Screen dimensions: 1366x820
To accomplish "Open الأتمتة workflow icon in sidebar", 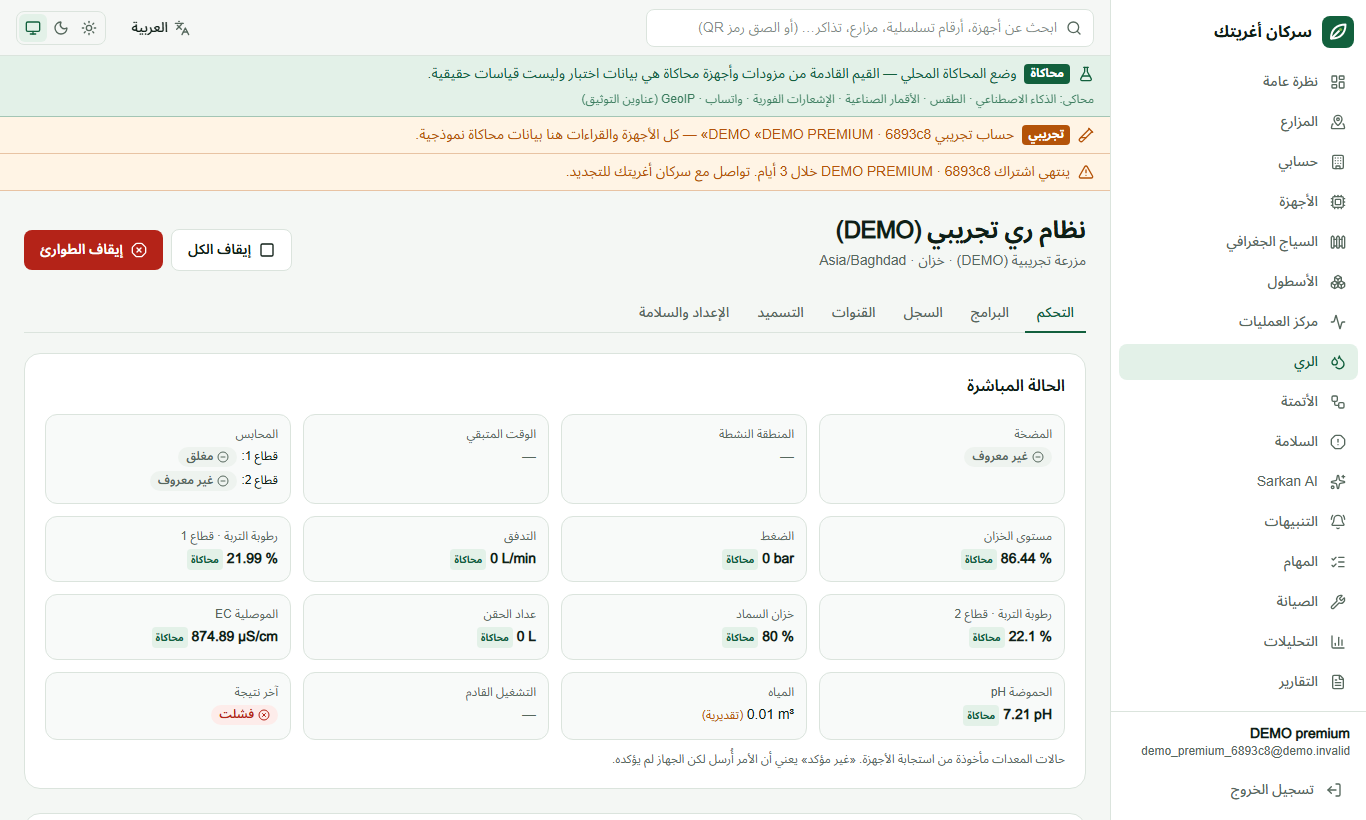I will pos(1338,402).
